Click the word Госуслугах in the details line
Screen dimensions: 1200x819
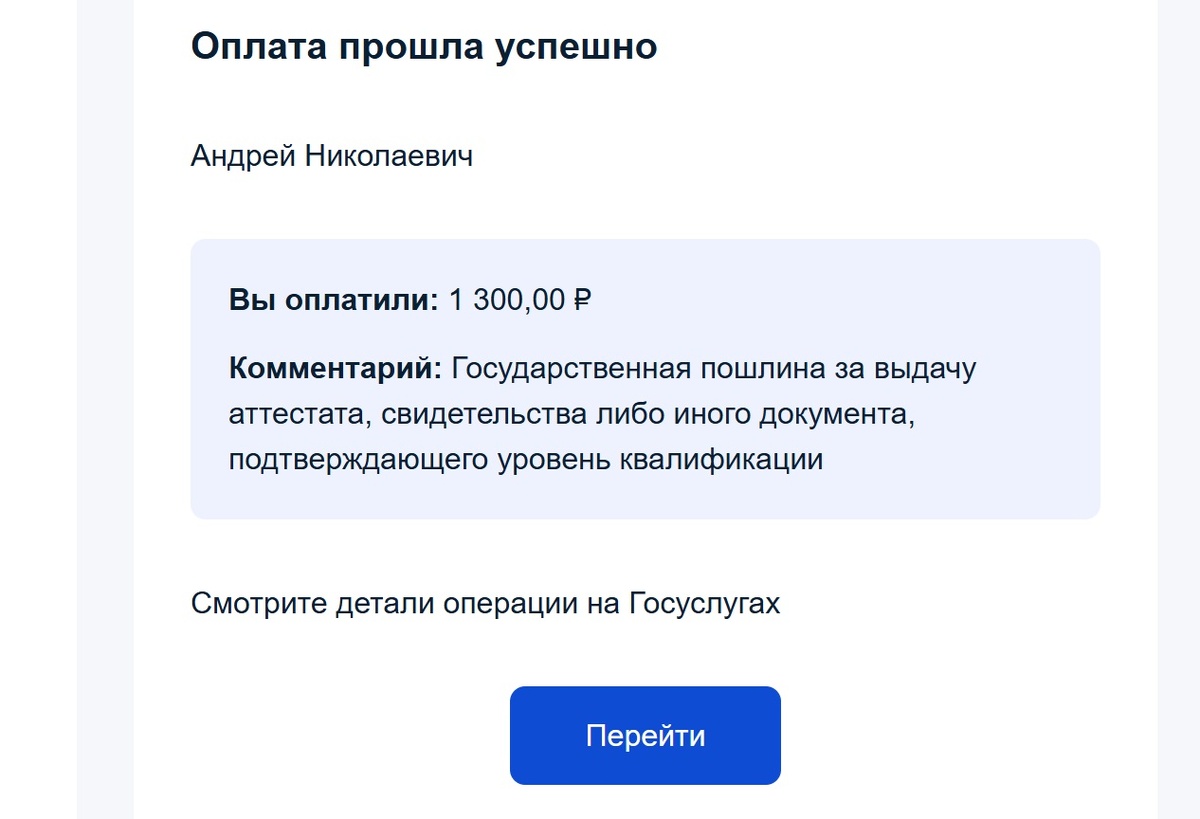click(x=706, y=602)
